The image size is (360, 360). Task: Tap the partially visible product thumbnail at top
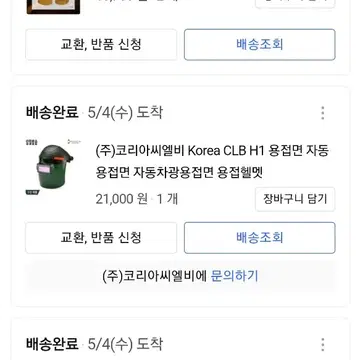coord(53,7)
